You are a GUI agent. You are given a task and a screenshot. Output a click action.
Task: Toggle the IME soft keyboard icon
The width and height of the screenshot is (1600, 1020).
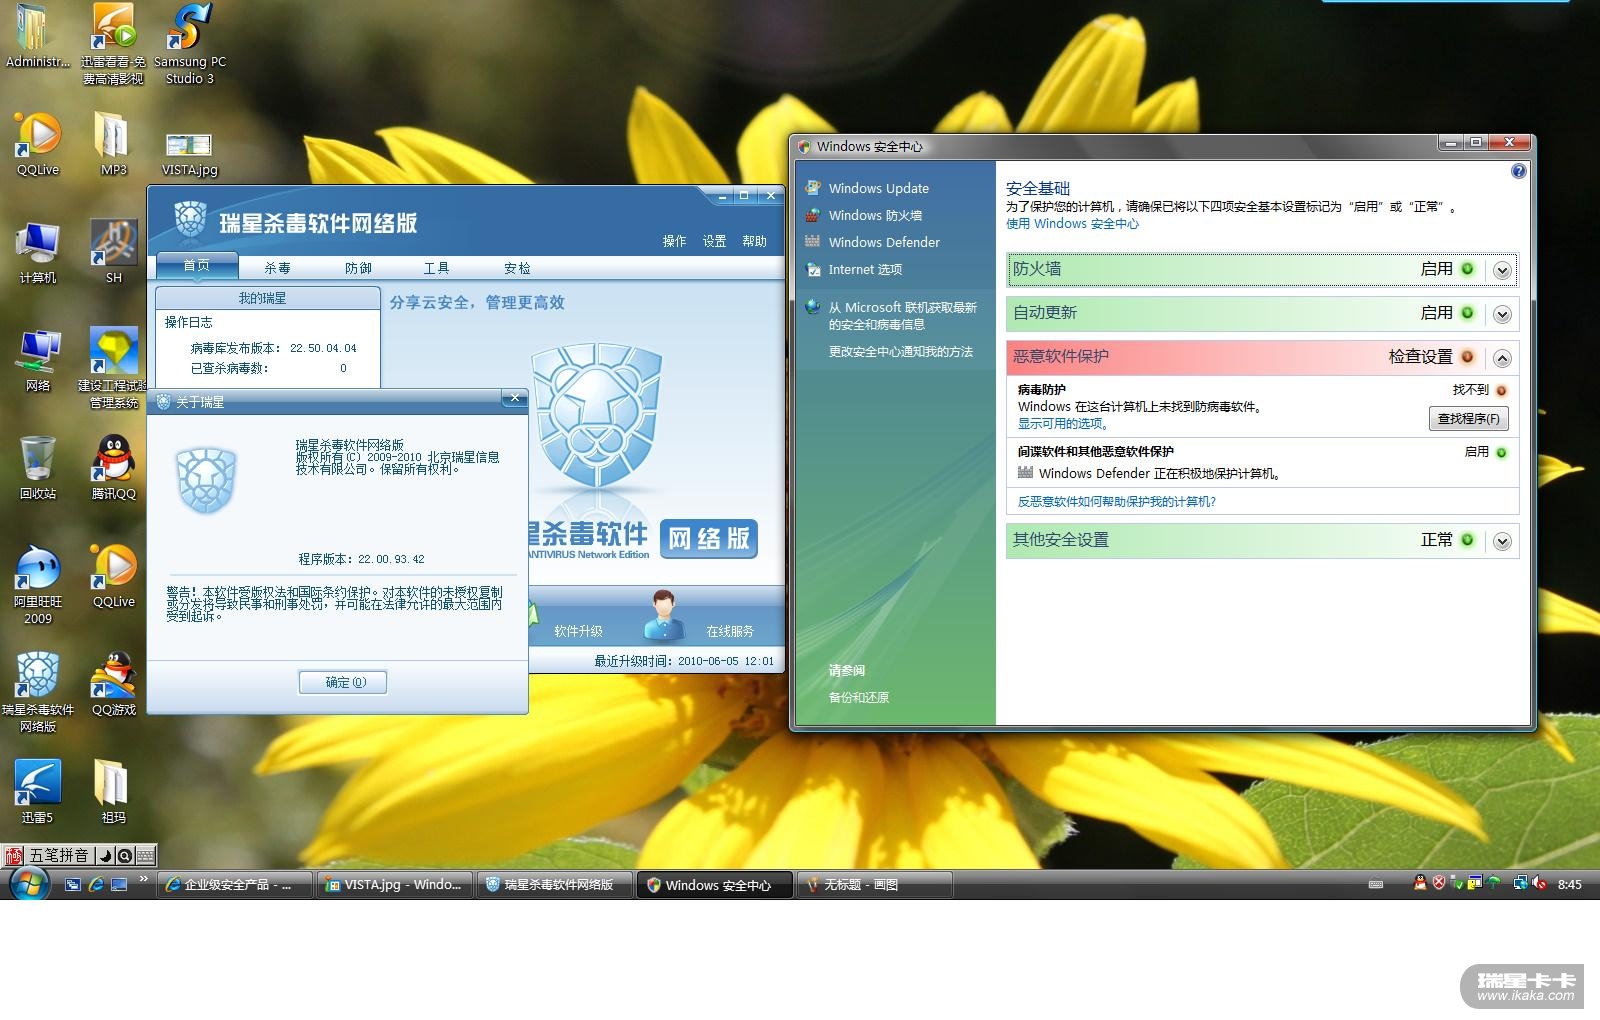coord(145,855)
